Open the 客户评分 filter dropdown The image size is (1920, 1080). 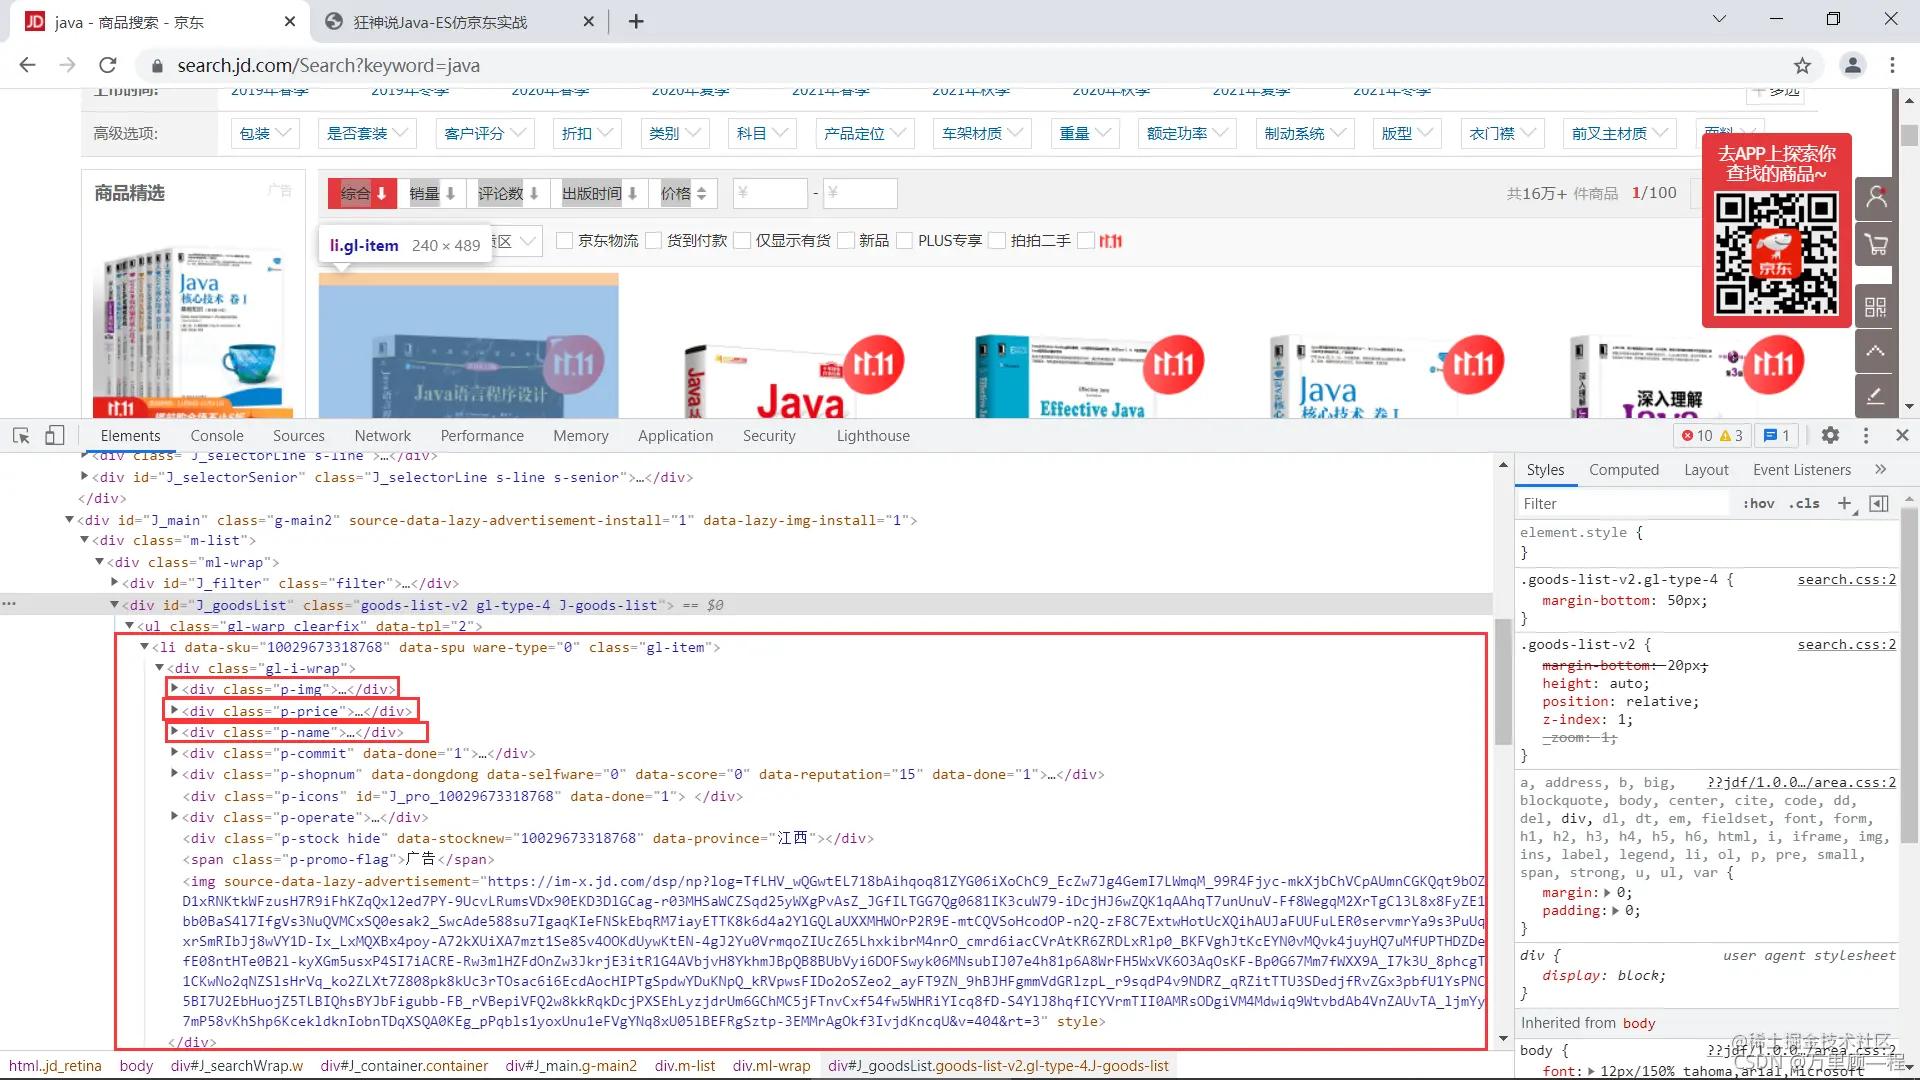pyautogui.click(x=484, y=133)
